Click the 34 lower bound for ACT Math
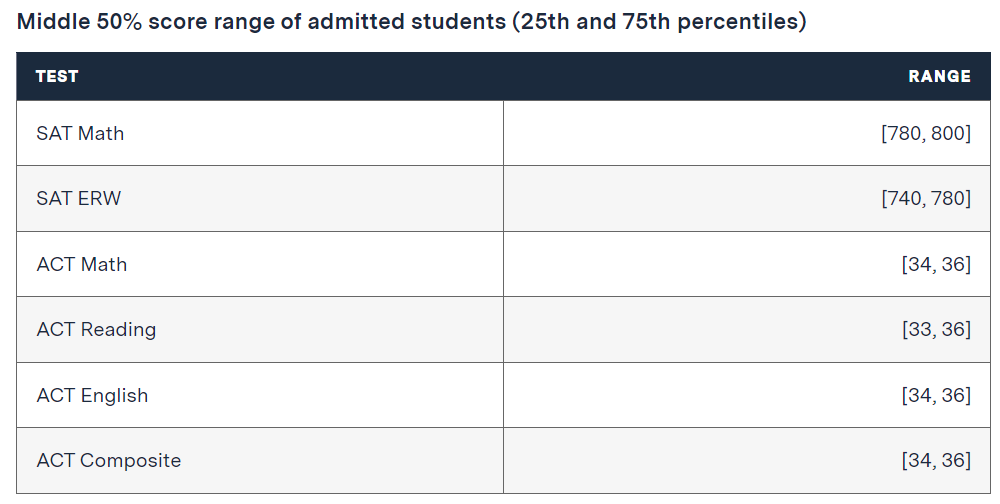 coord(918,264)
